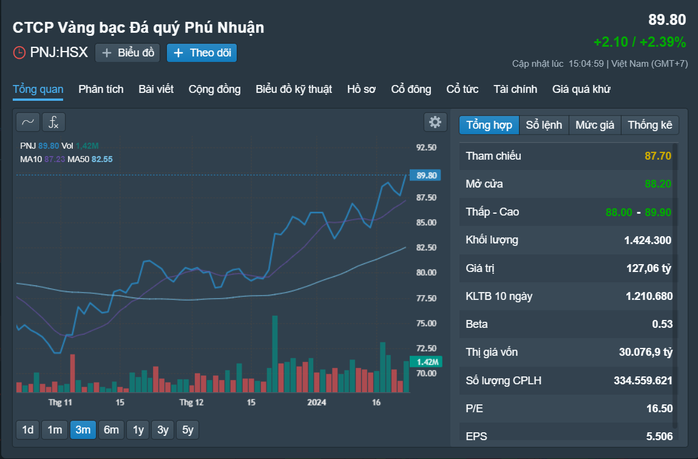Open the Cổ đông tab
Screen dimensions: 698x459
[x=411, y=89]
